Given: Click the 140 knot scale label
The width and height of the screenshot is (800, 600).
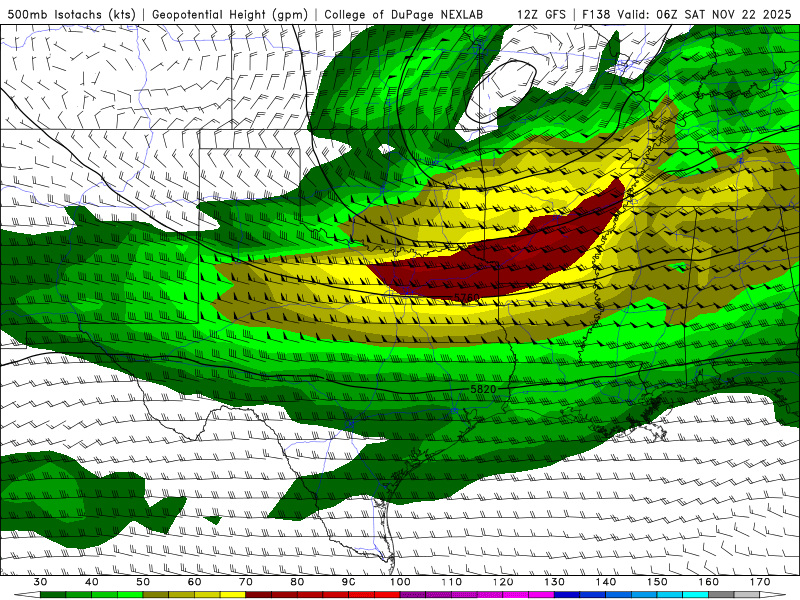Looking at the screenshot, I should click(x=606, y=582).
